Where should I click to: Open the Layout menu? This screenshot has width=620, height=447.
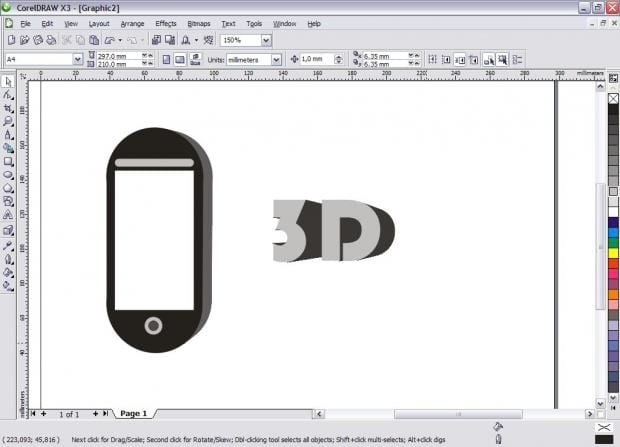99,24
